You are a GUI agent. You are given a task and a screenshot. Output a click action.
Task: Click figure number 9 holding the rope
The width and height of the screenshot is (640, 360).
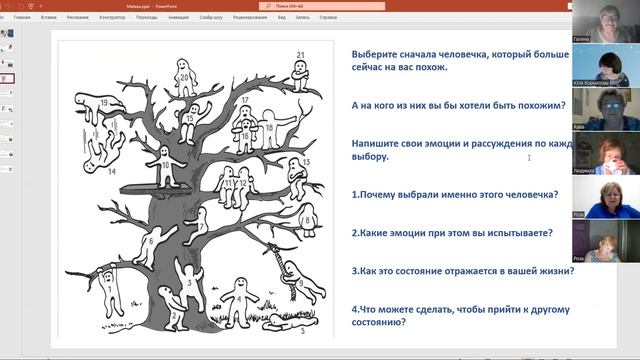(x=304, y=282)
